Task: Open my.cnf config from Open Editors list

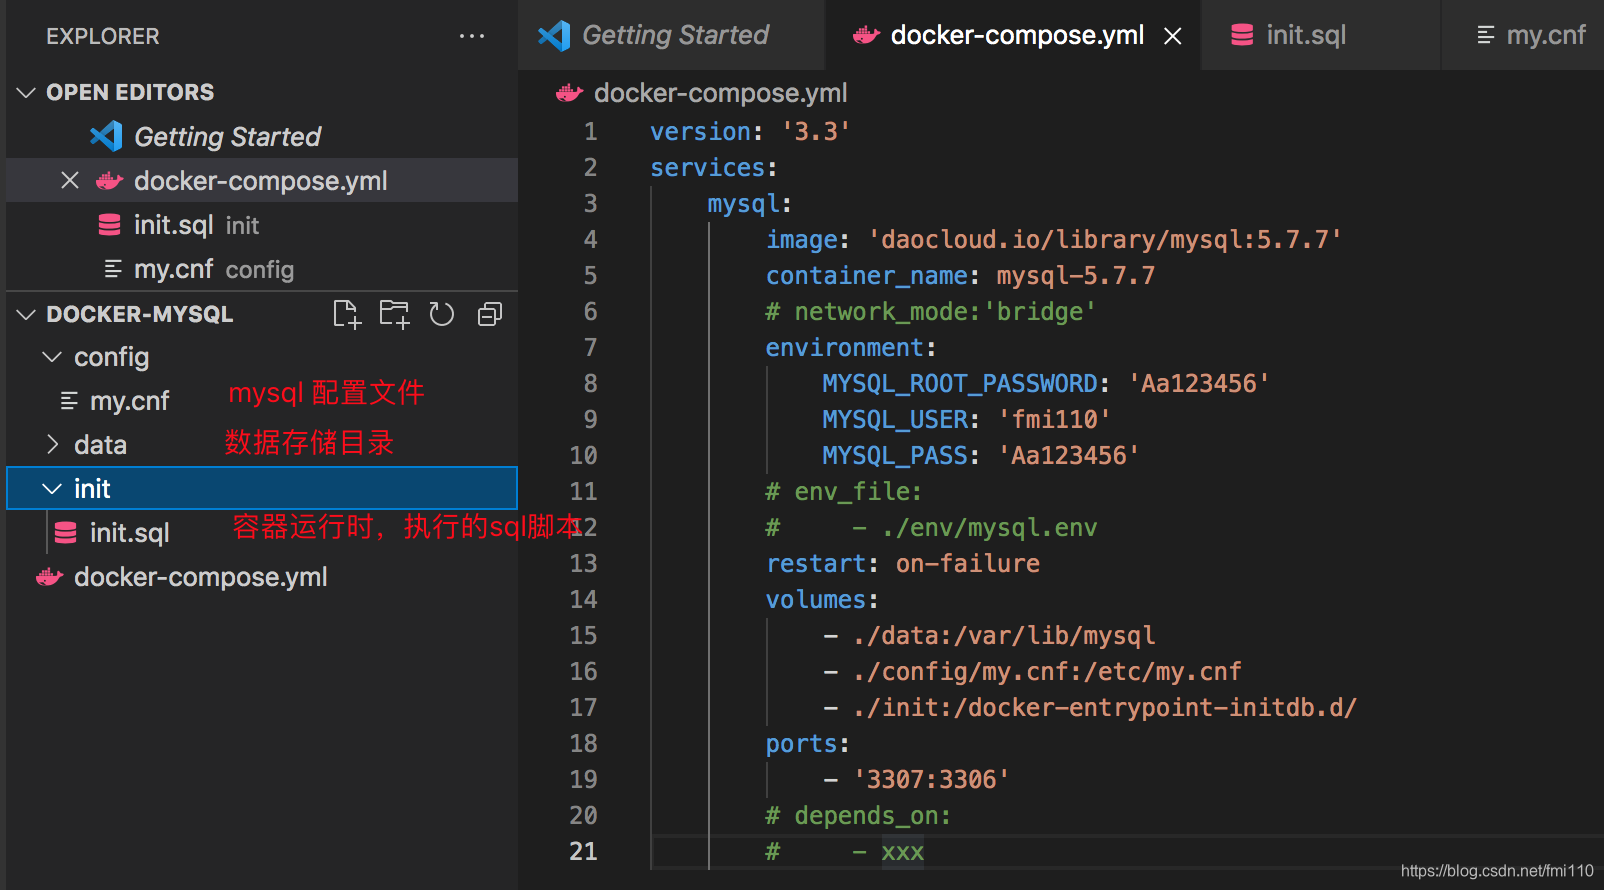Action: point(262,269)
